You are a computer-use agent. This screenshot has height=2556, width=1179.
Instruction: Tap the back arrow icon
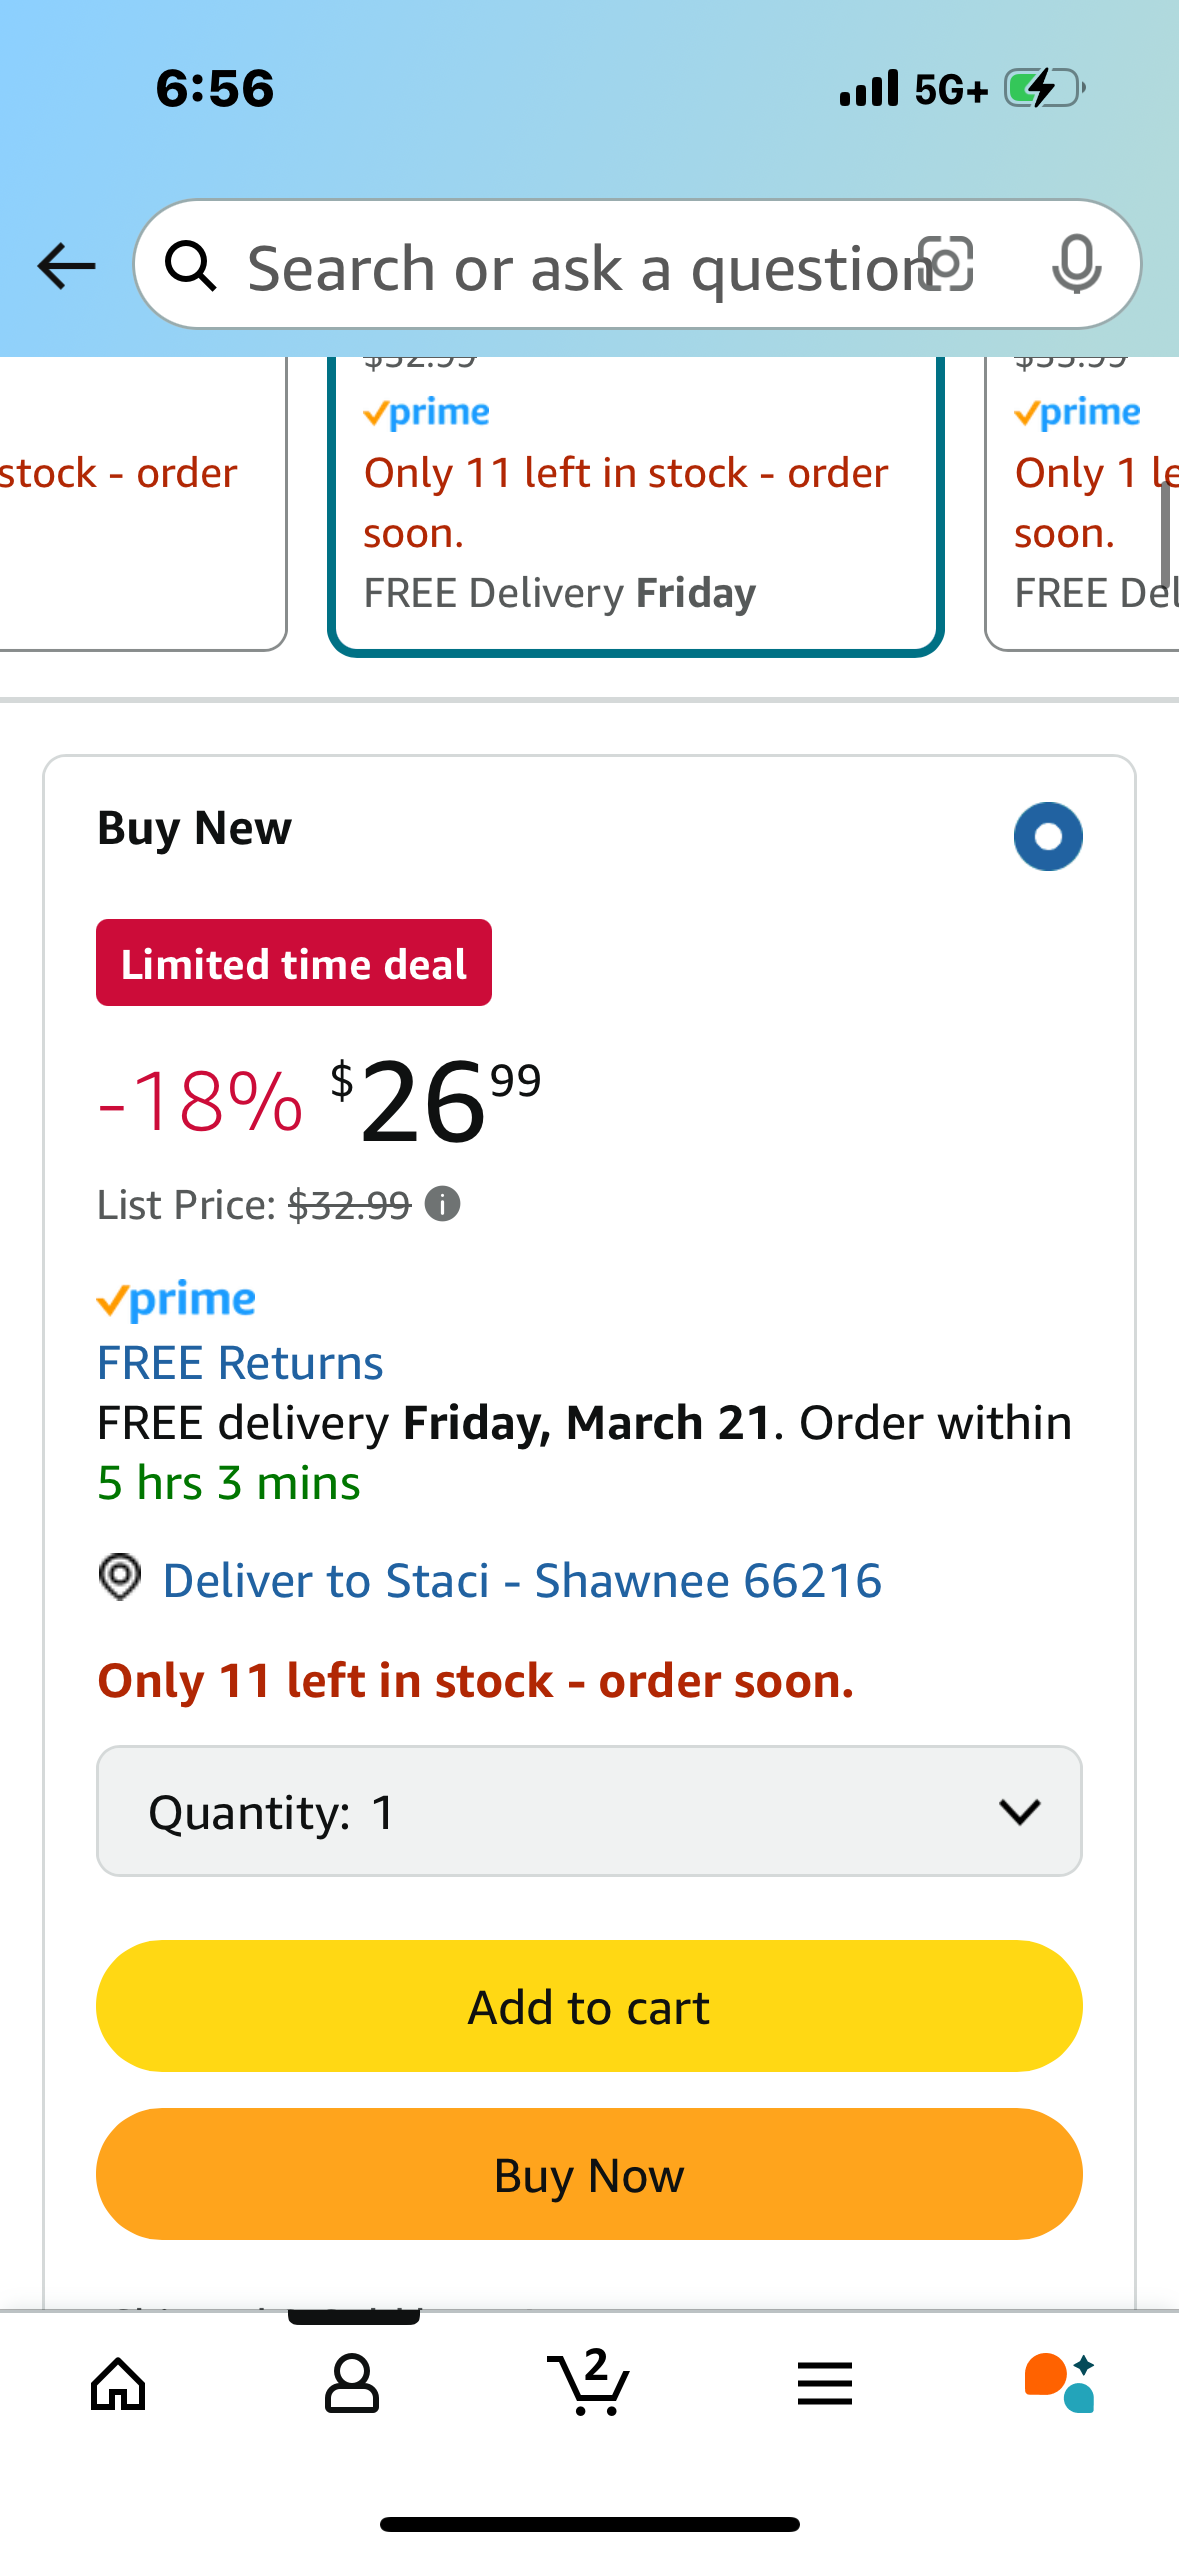tap(66, 266)
